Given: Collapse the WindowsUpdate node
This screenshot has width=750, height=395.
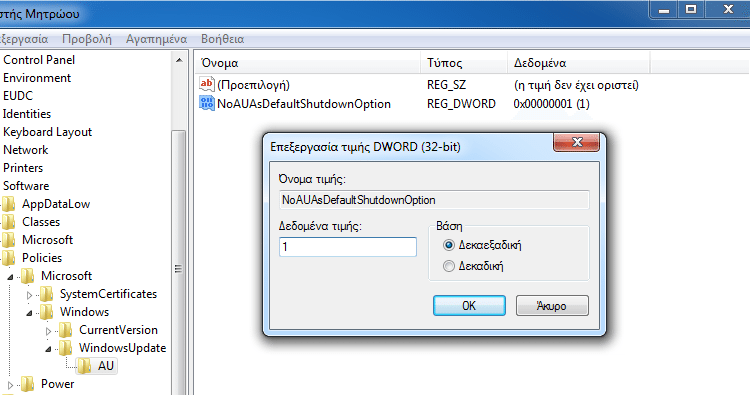Looking at the screenshot, I should pyautogui.click(x=48, y=349).
